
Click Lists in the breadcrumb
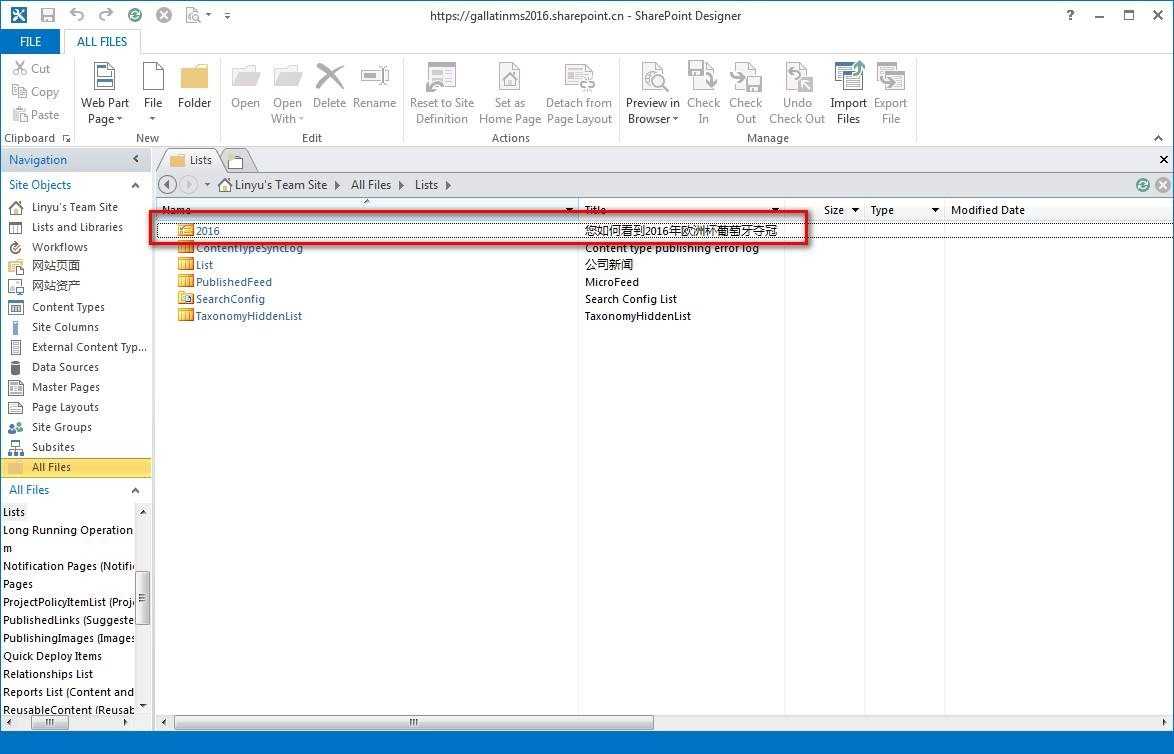(x=426, y=185)
